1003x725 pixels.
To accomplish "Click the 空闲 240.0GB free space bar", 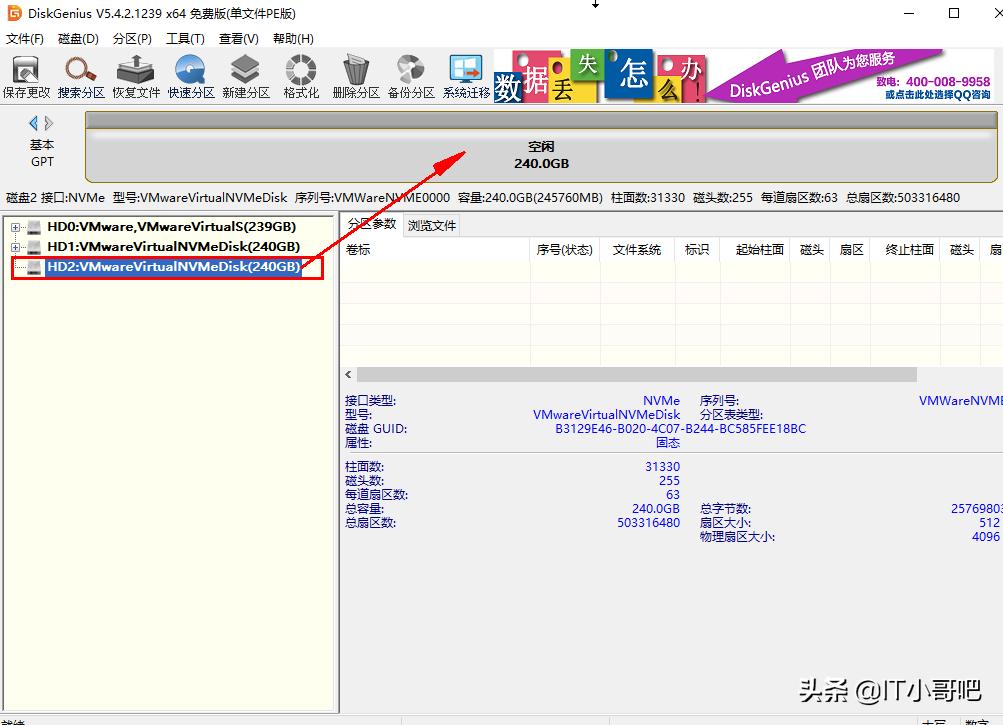I will pos(541,155).
